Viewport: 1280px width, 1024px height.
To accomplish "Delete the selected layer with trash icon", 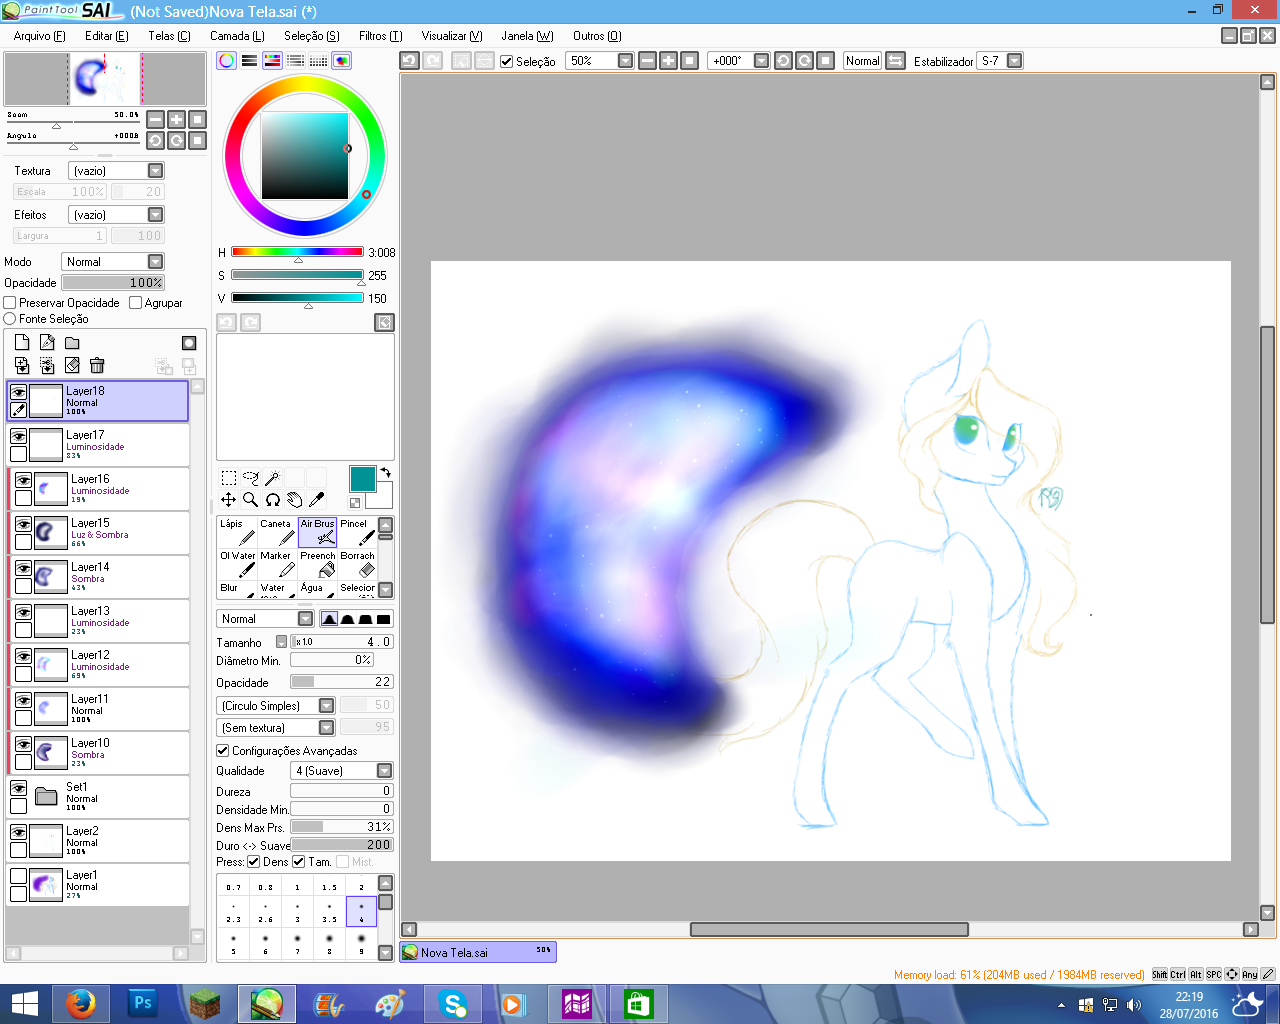I will 97,366.
